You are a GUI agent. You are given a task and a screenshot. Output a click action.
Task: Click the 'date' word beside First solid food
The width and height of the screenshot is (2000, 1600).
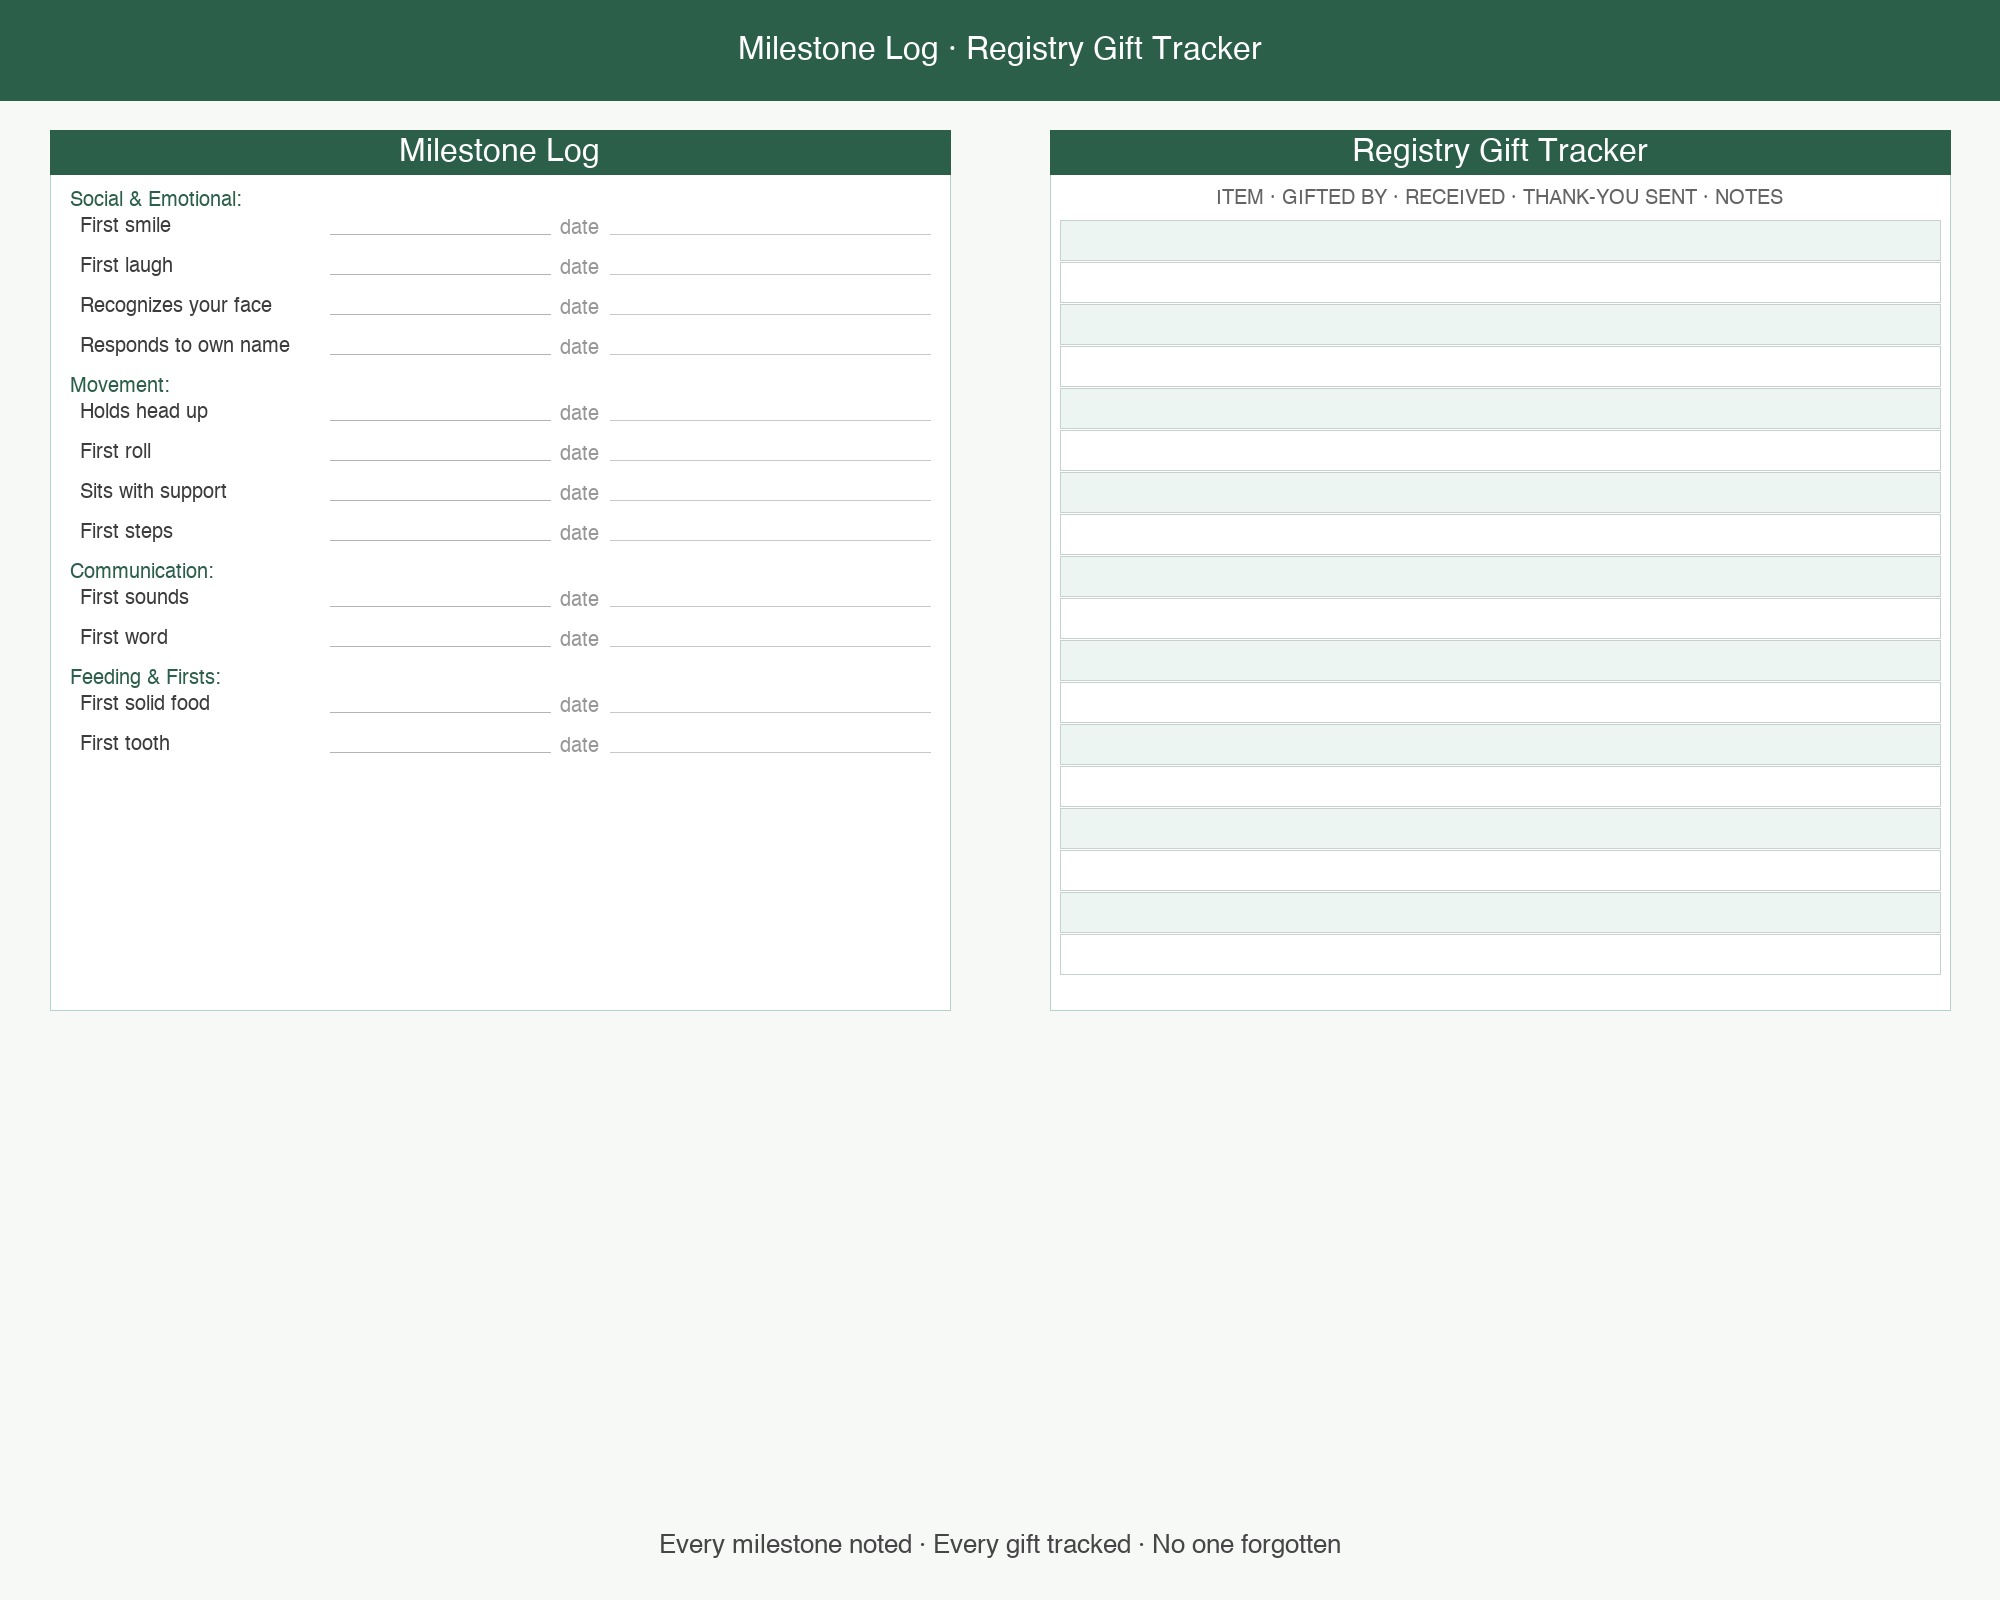(x=579, y=705)
